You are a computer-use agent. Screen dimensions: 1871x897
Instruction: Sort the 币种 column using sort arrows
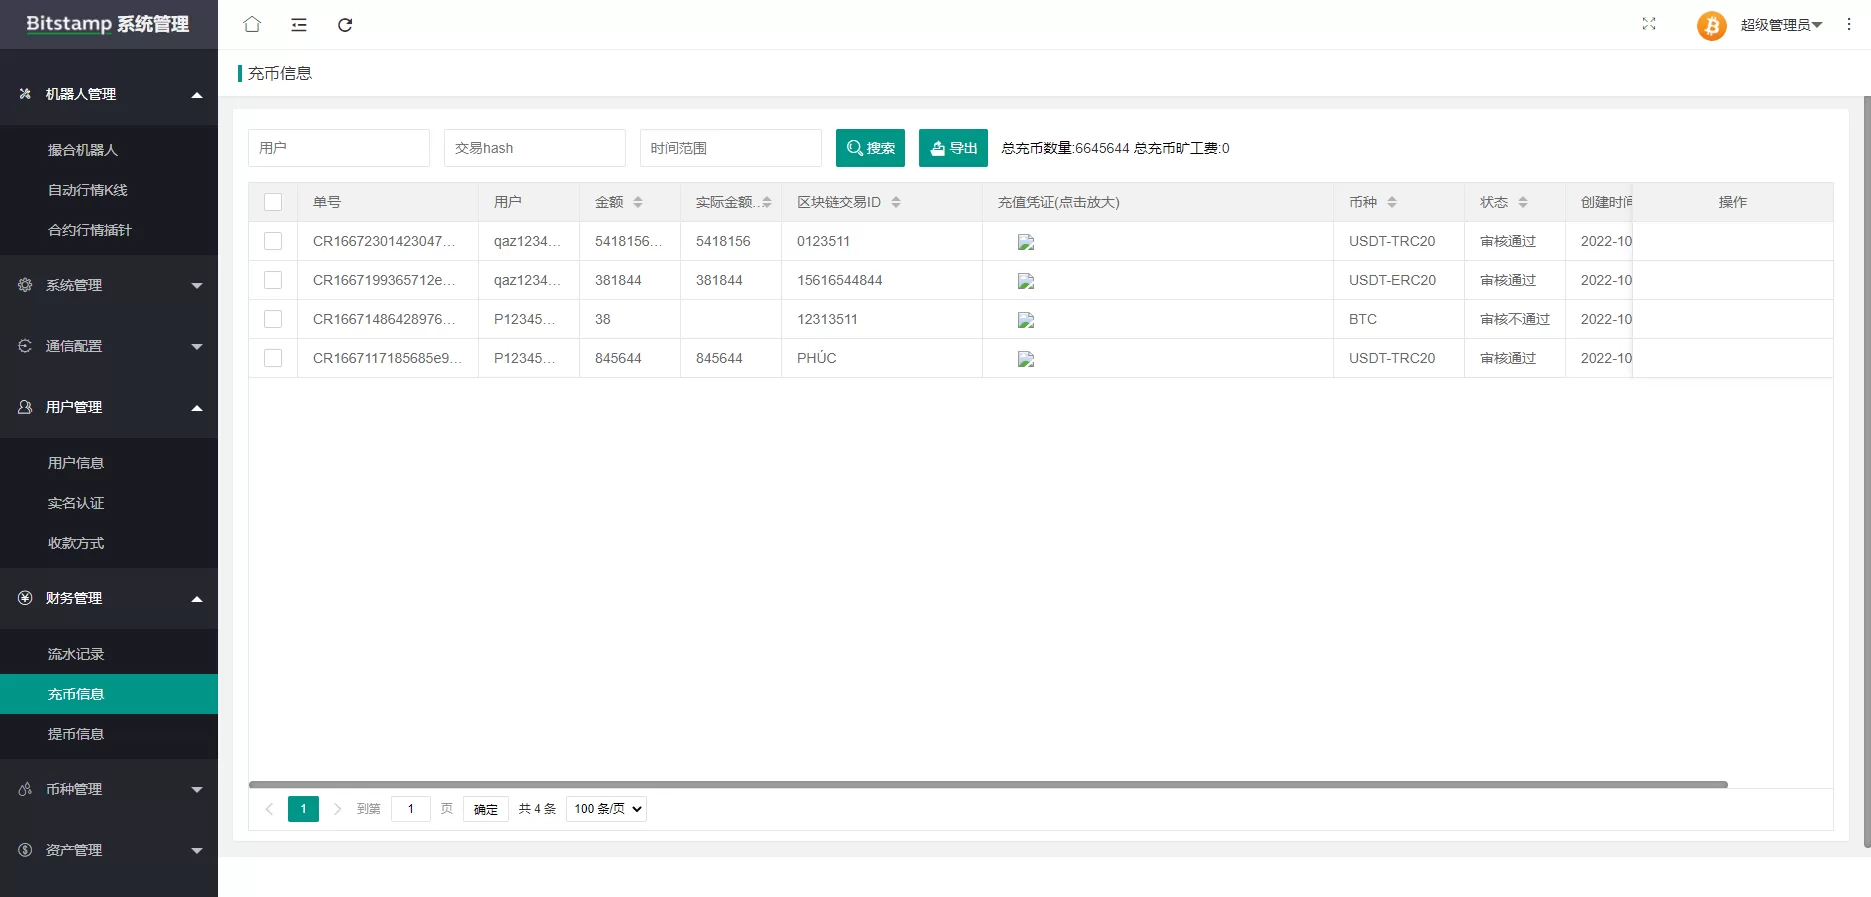pos(1392,202)
